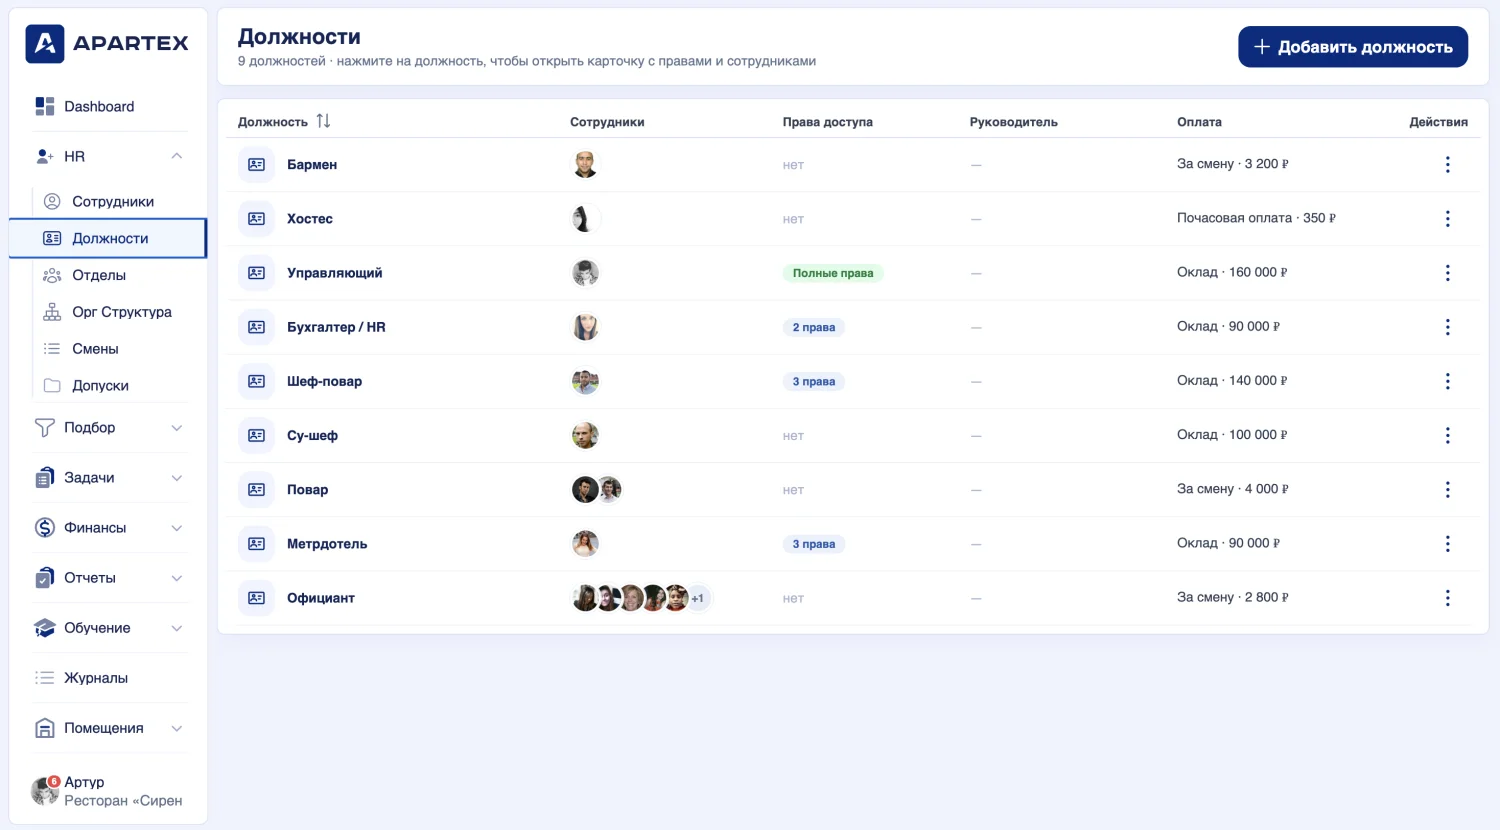The width and height of the screenshot is (1500, 830).
Task: Click the Полные права badge
Action: (833, 273)
